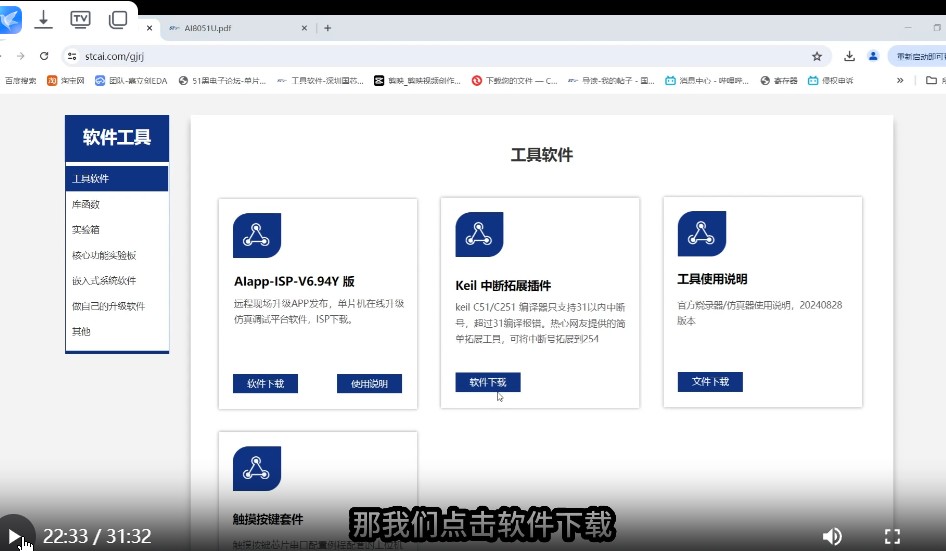The width and height of the screenshot is (946, 551).
Task: Open the 侵权申诉 bookmark
Action: pyautogui.click(x=830, y=80)
